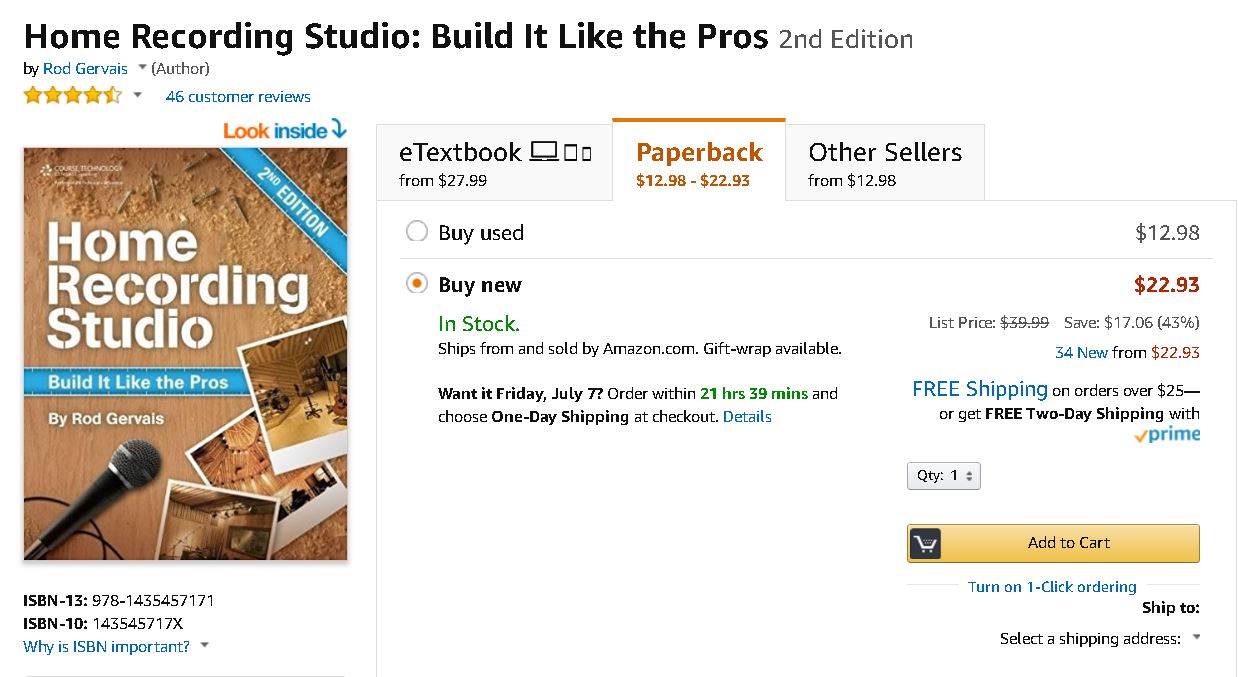
Task: Click the eTextbook laptop device icon
Action: 544,152
